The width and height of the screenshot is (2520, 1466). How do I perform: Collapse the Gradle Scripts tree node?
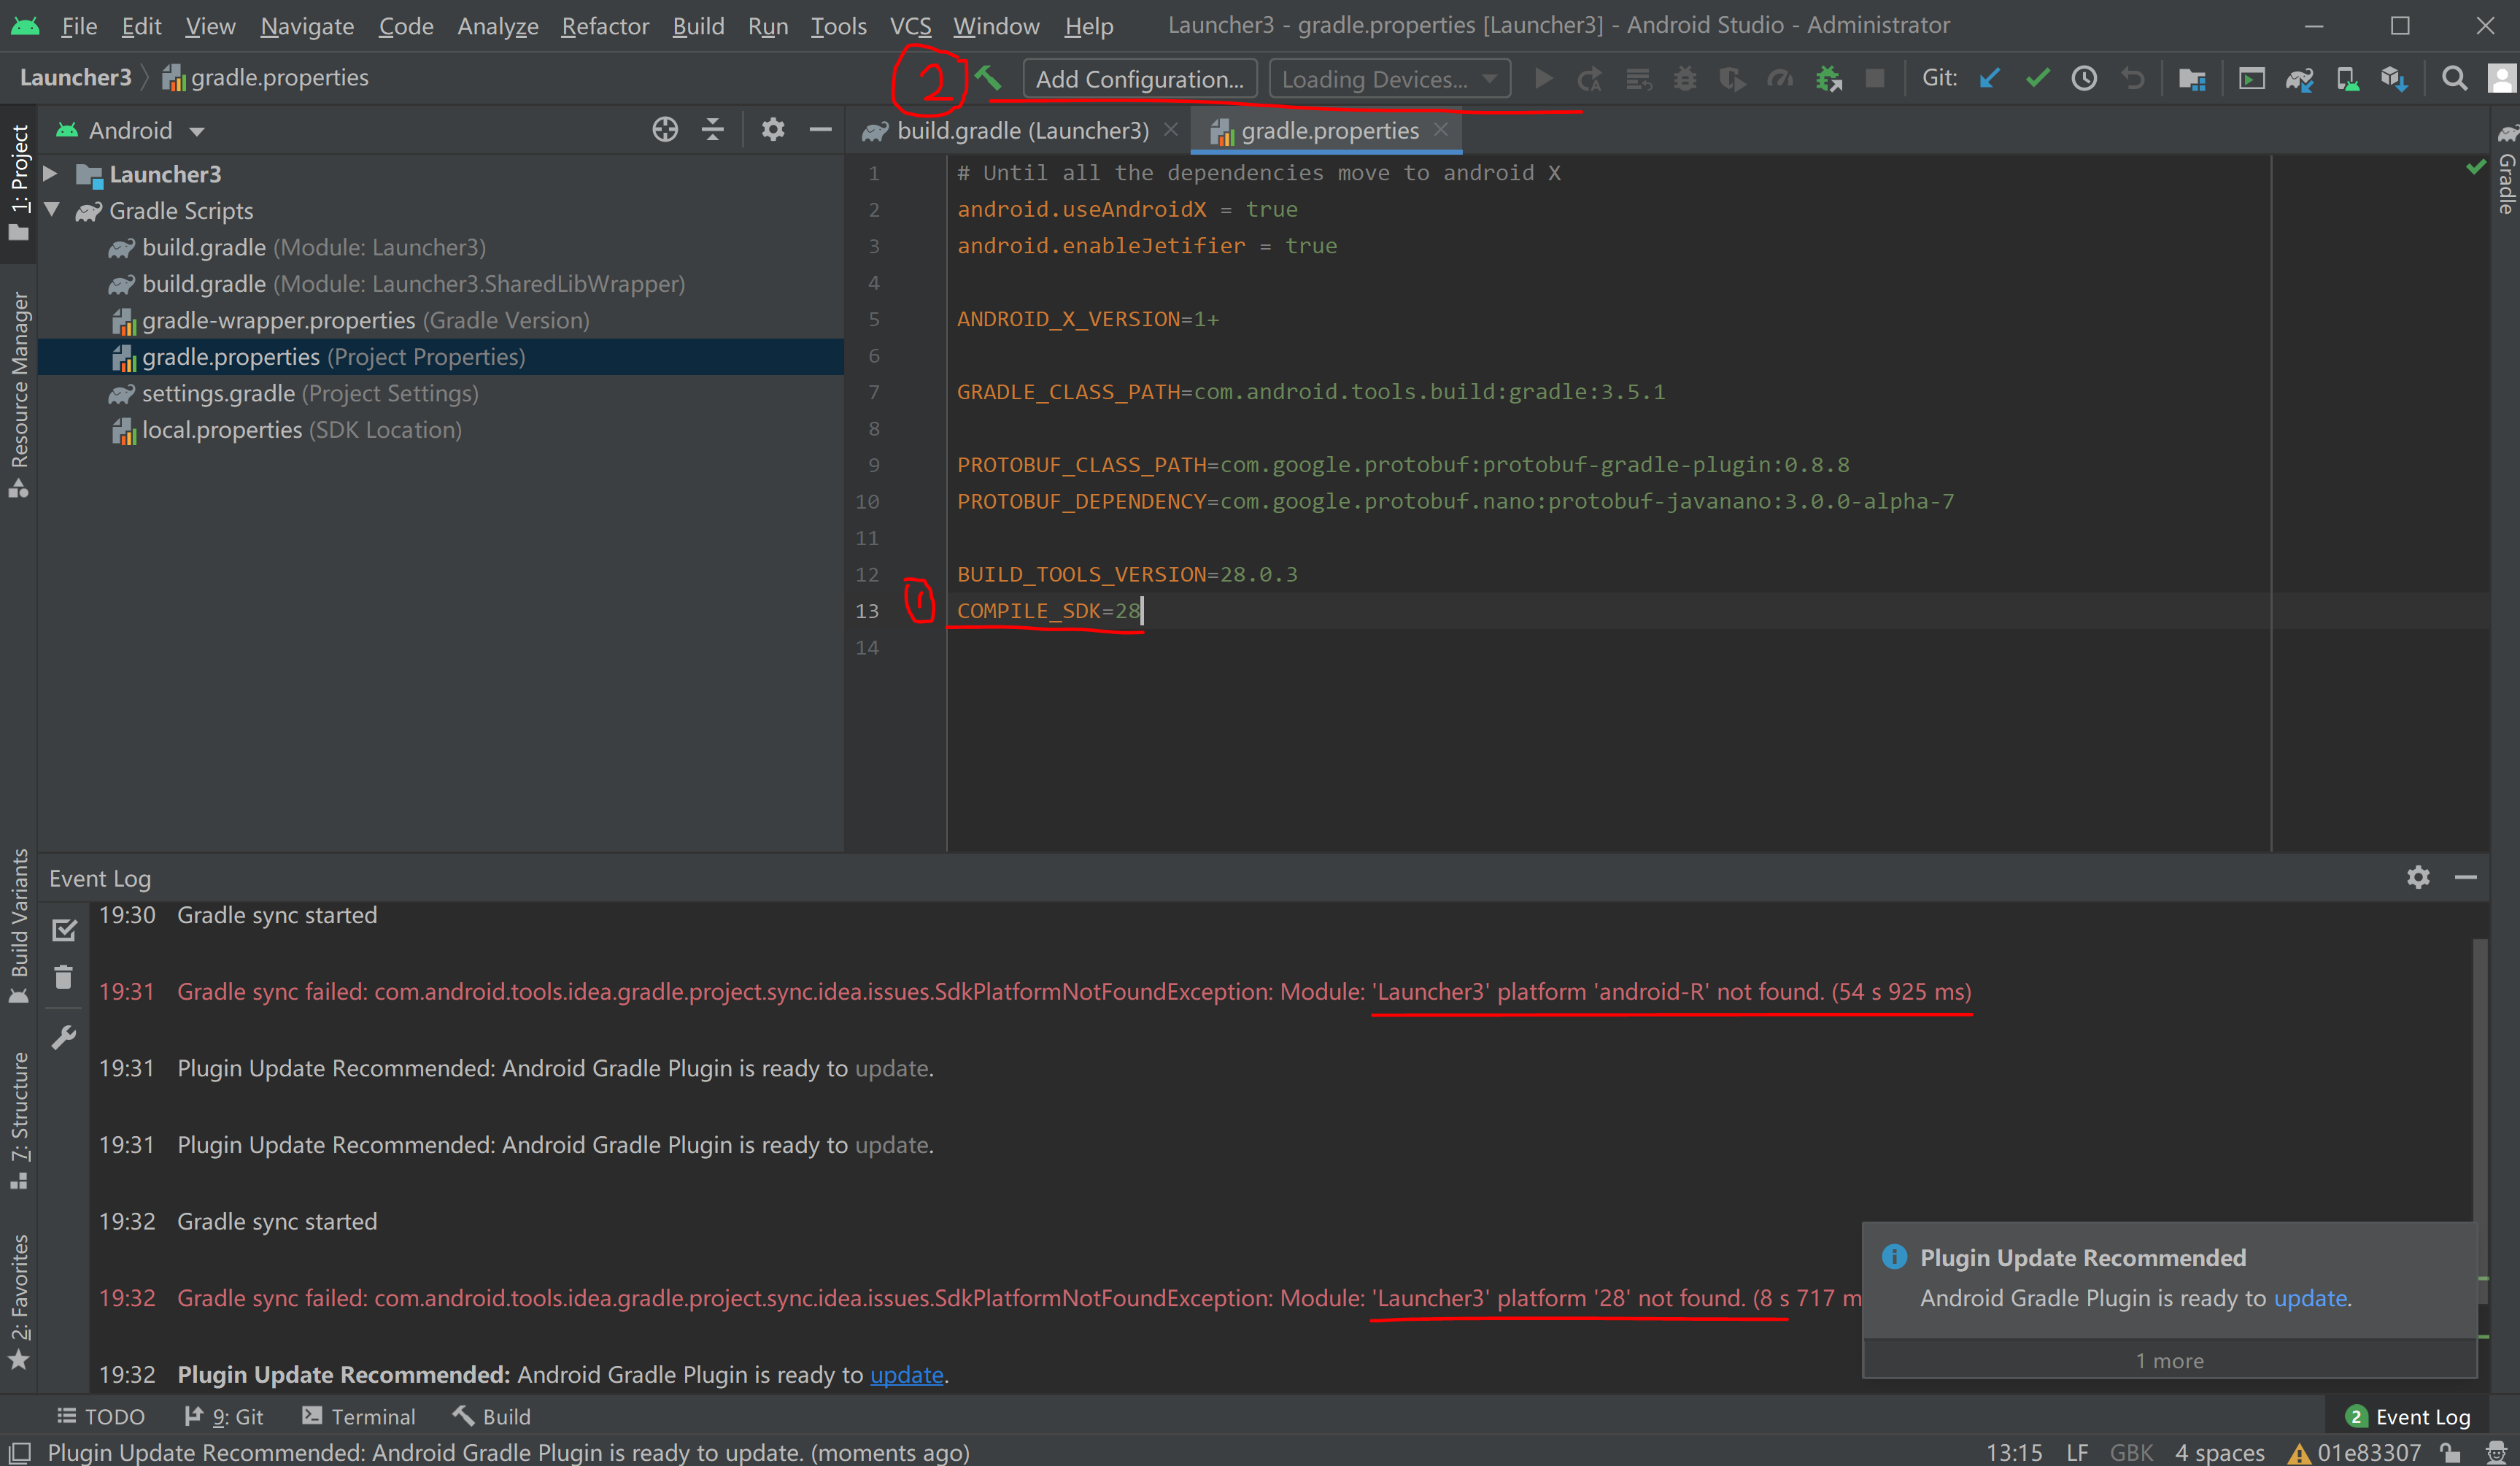(52, 210)
